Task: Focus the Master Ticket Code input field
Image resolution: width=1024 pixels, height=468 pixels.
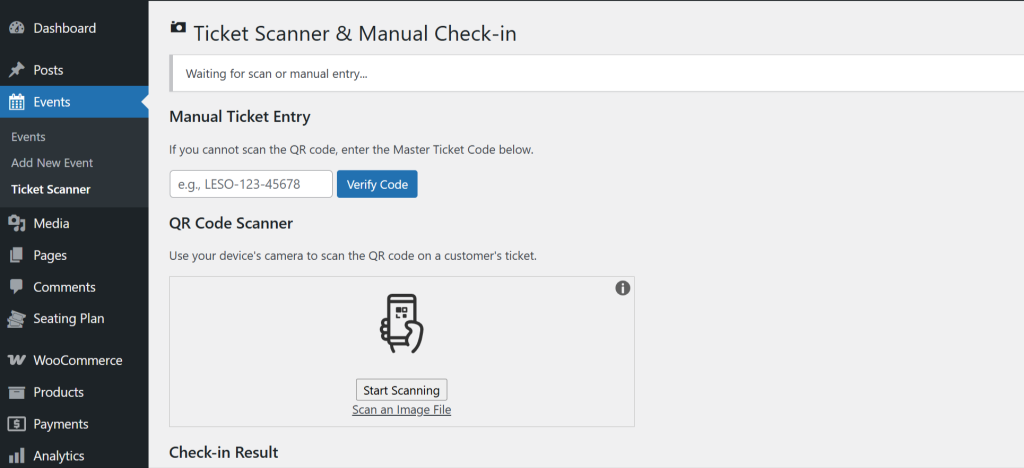Action: click(x=251, y=184)
